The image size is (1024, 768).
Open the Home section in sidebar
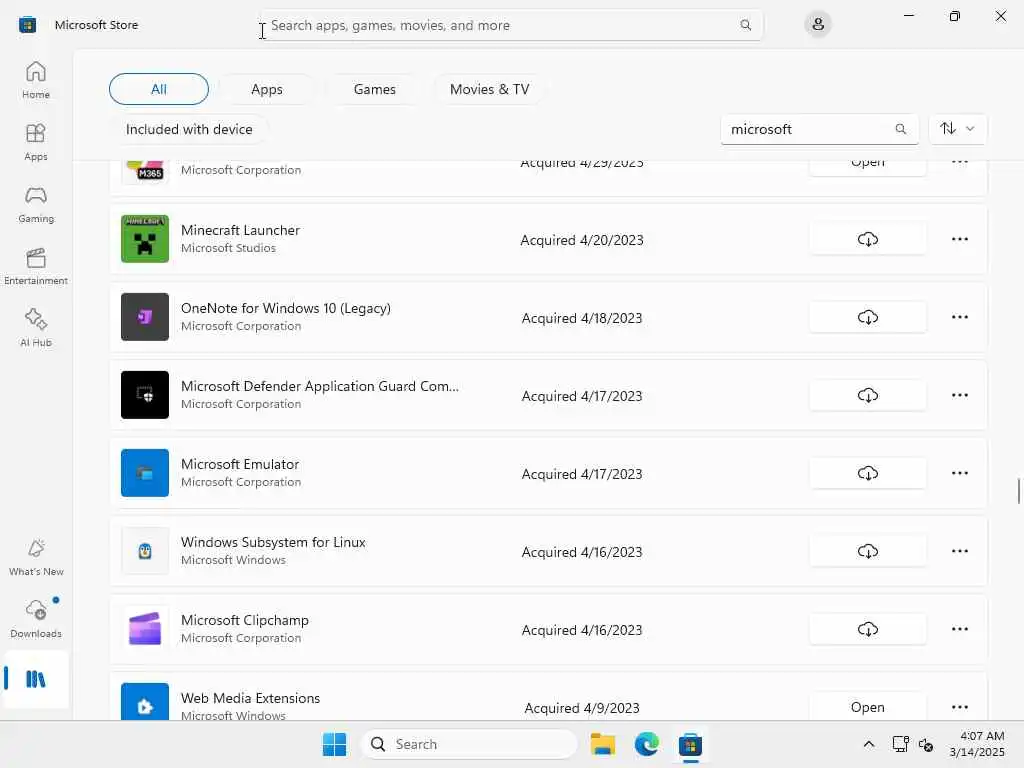[x=36, y=80]
